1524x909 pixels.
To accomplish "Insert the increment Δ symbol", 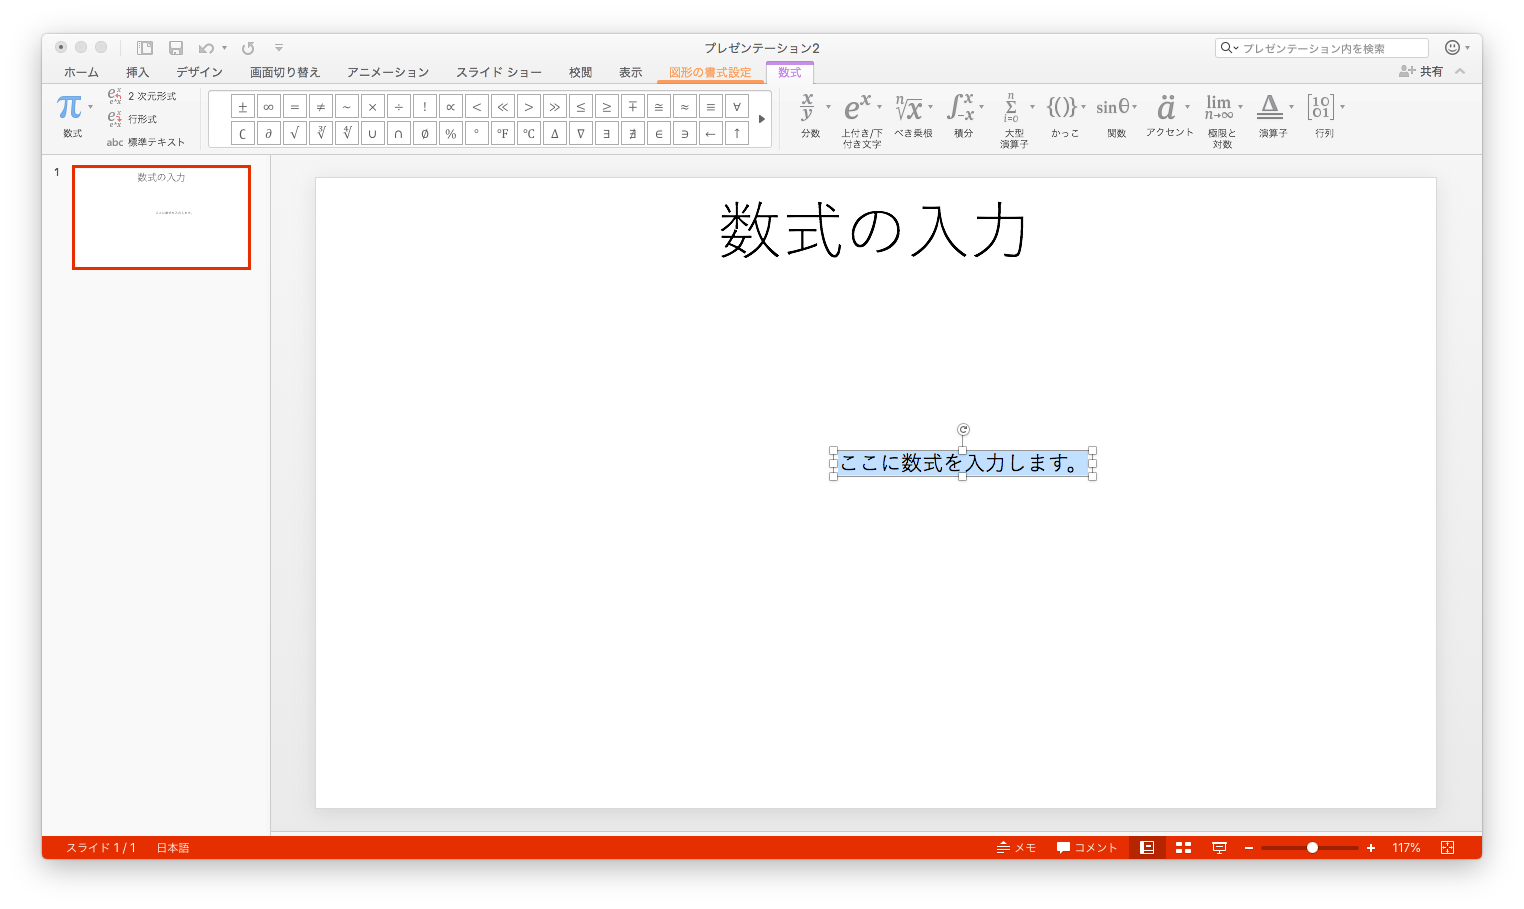I will click(554, 133).
